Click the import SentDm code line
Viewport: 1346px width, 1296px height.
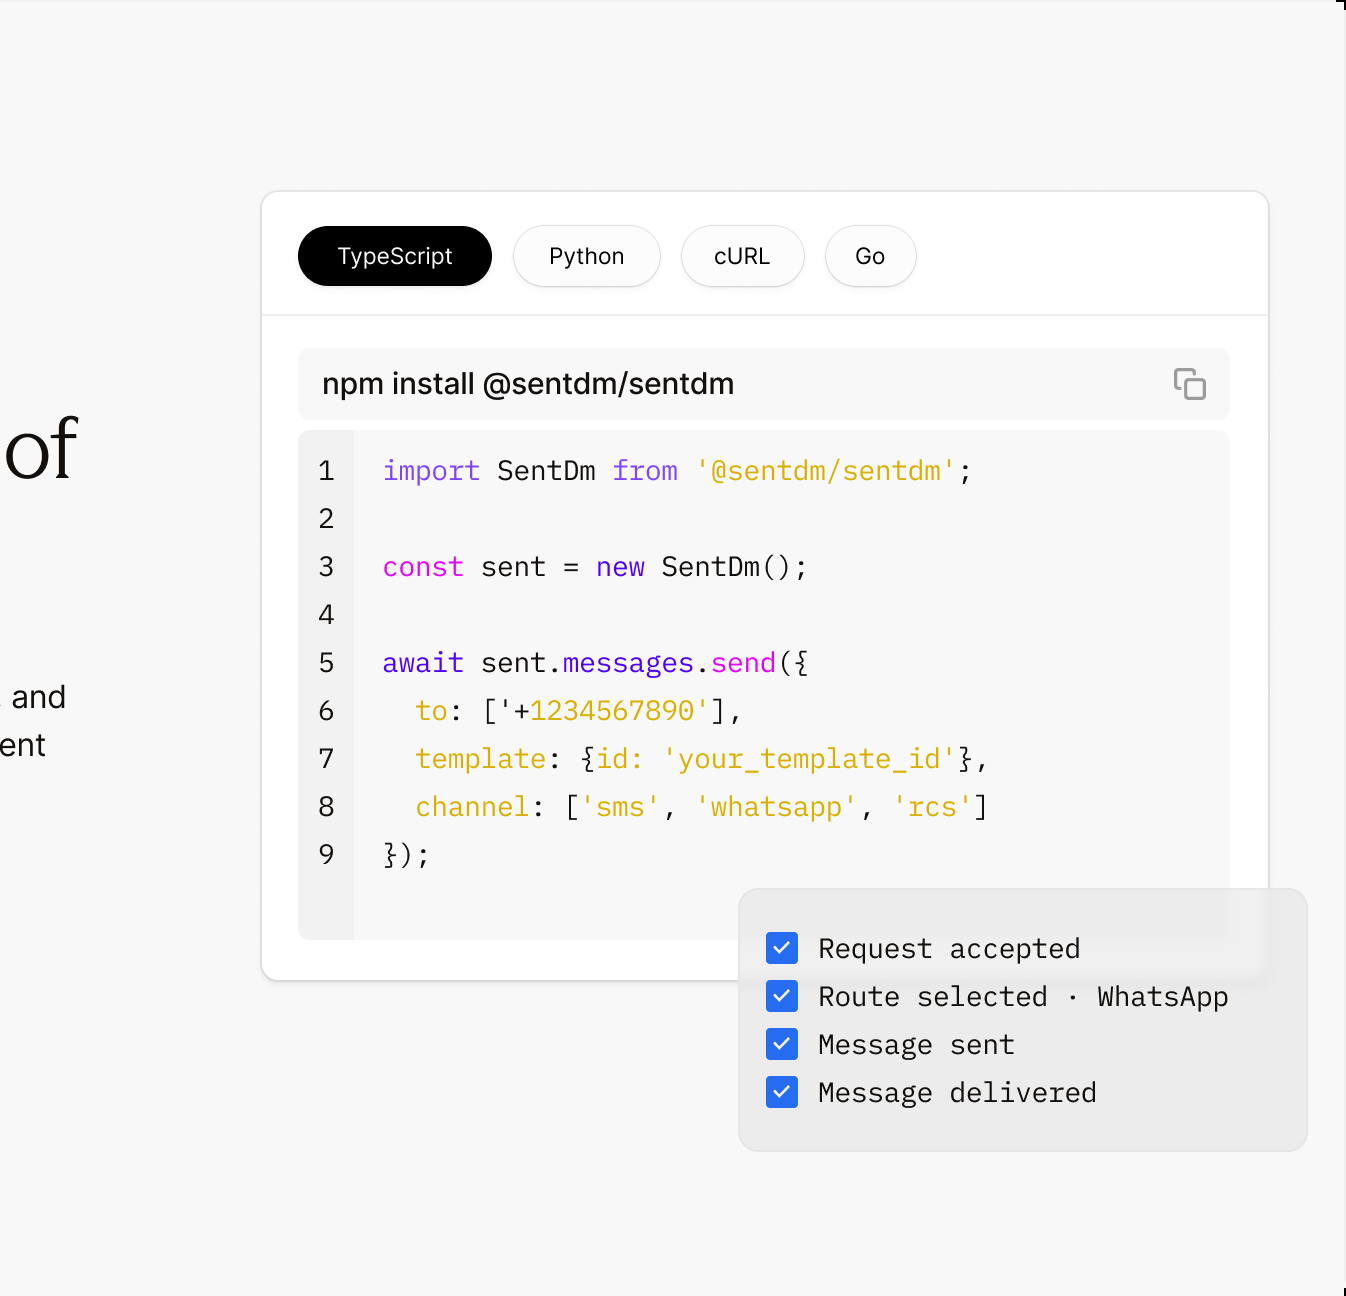(677, 471)
